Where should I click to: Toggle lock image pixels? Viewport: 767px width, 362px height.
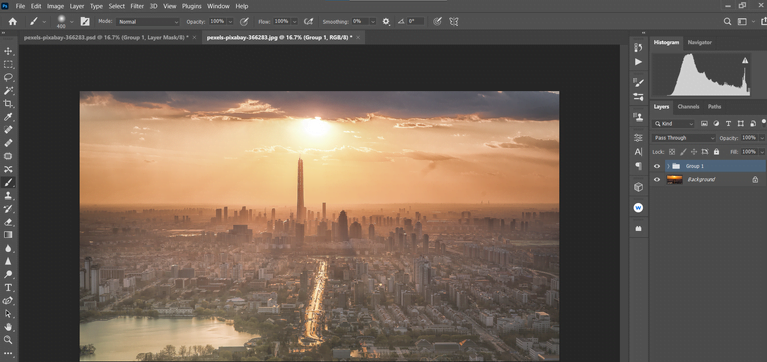point(683,152)
